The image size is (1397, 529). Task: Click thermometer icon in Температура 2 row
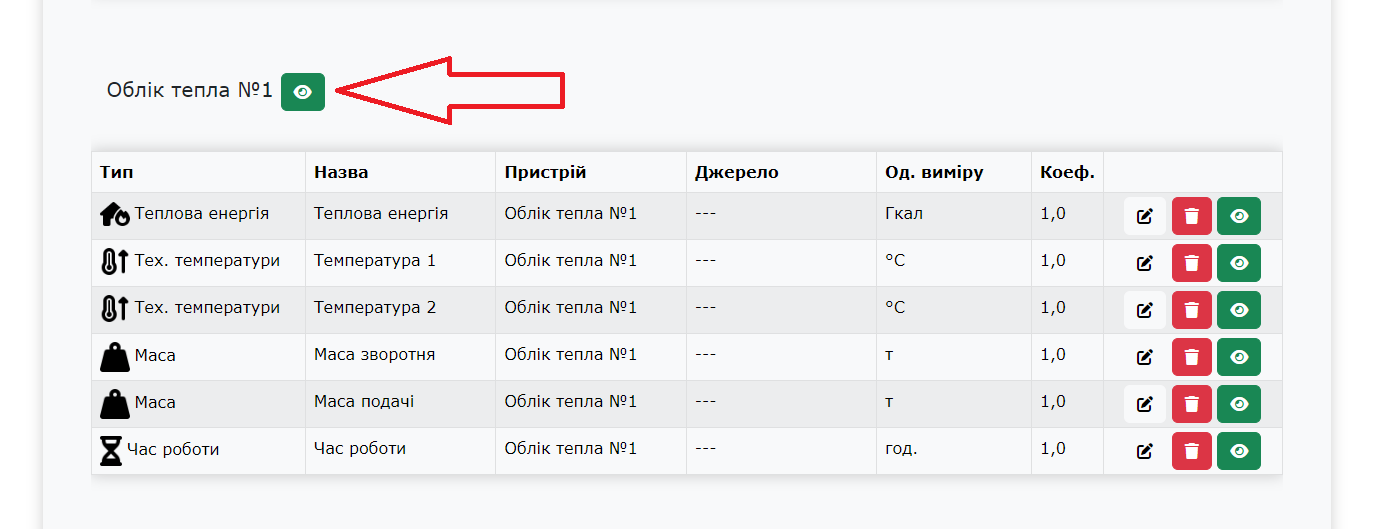click(115, 309)
